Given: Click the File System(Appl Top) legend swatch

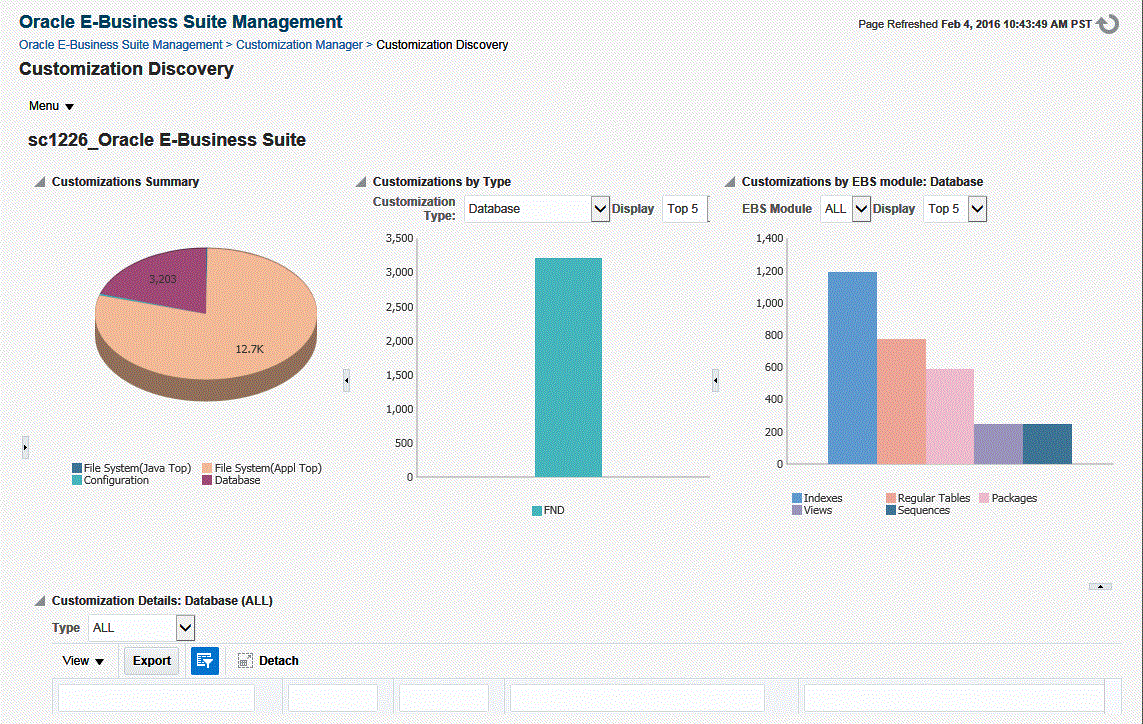Looking at the screenshot, I should click(x=207, y=468).
